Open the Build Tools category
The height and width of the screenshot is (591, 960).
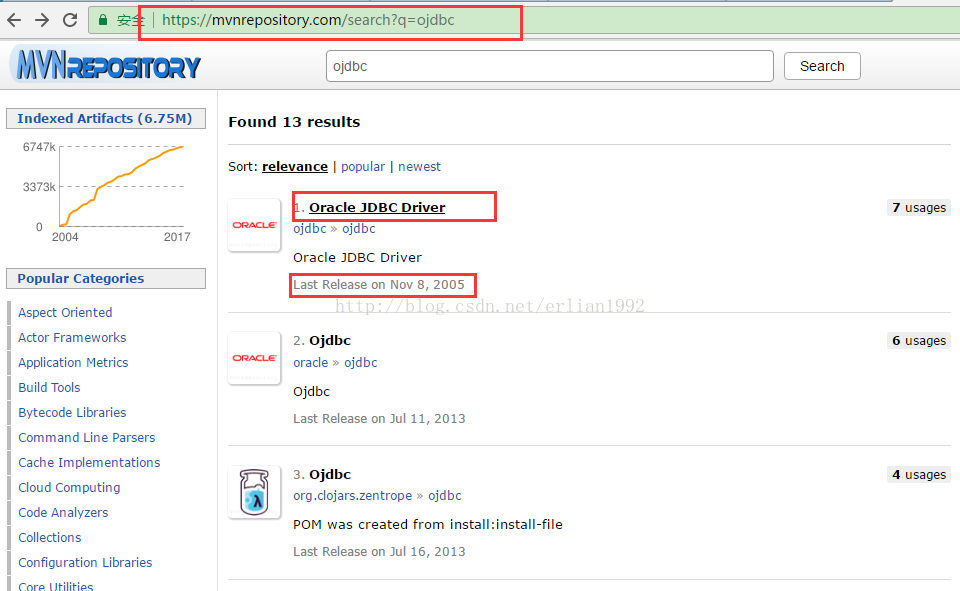point(49,388)
